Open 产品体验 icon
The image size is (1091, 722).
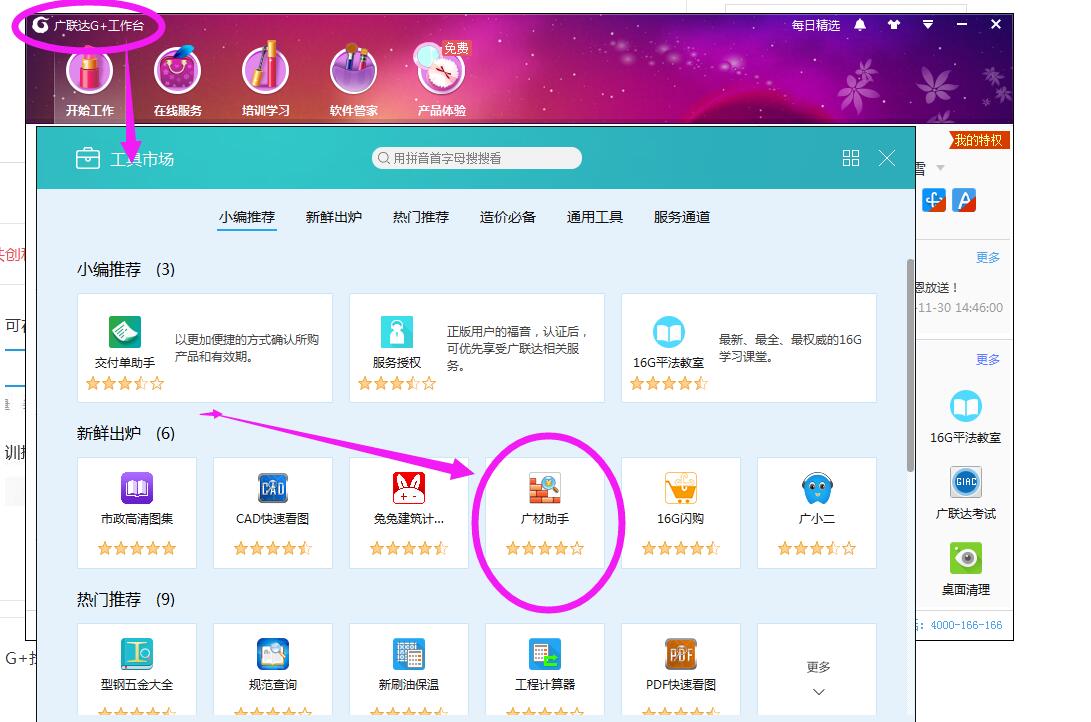tap(441, 69)
